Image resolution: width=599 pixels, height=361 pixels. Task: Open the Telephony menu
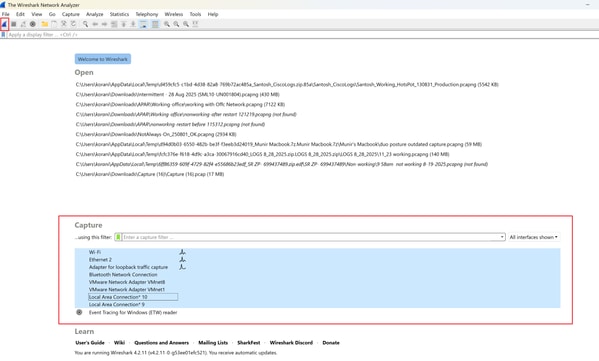tap(147, 14)
